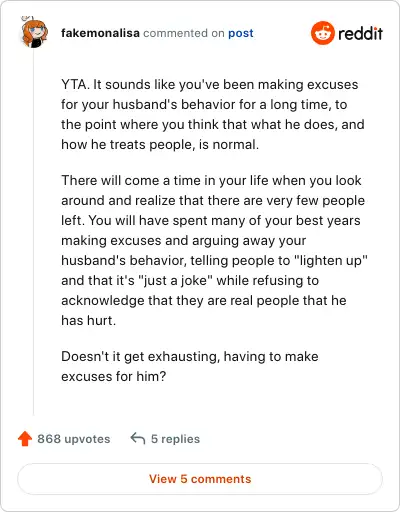Click the quoted phrase "just a joke"

177,280
